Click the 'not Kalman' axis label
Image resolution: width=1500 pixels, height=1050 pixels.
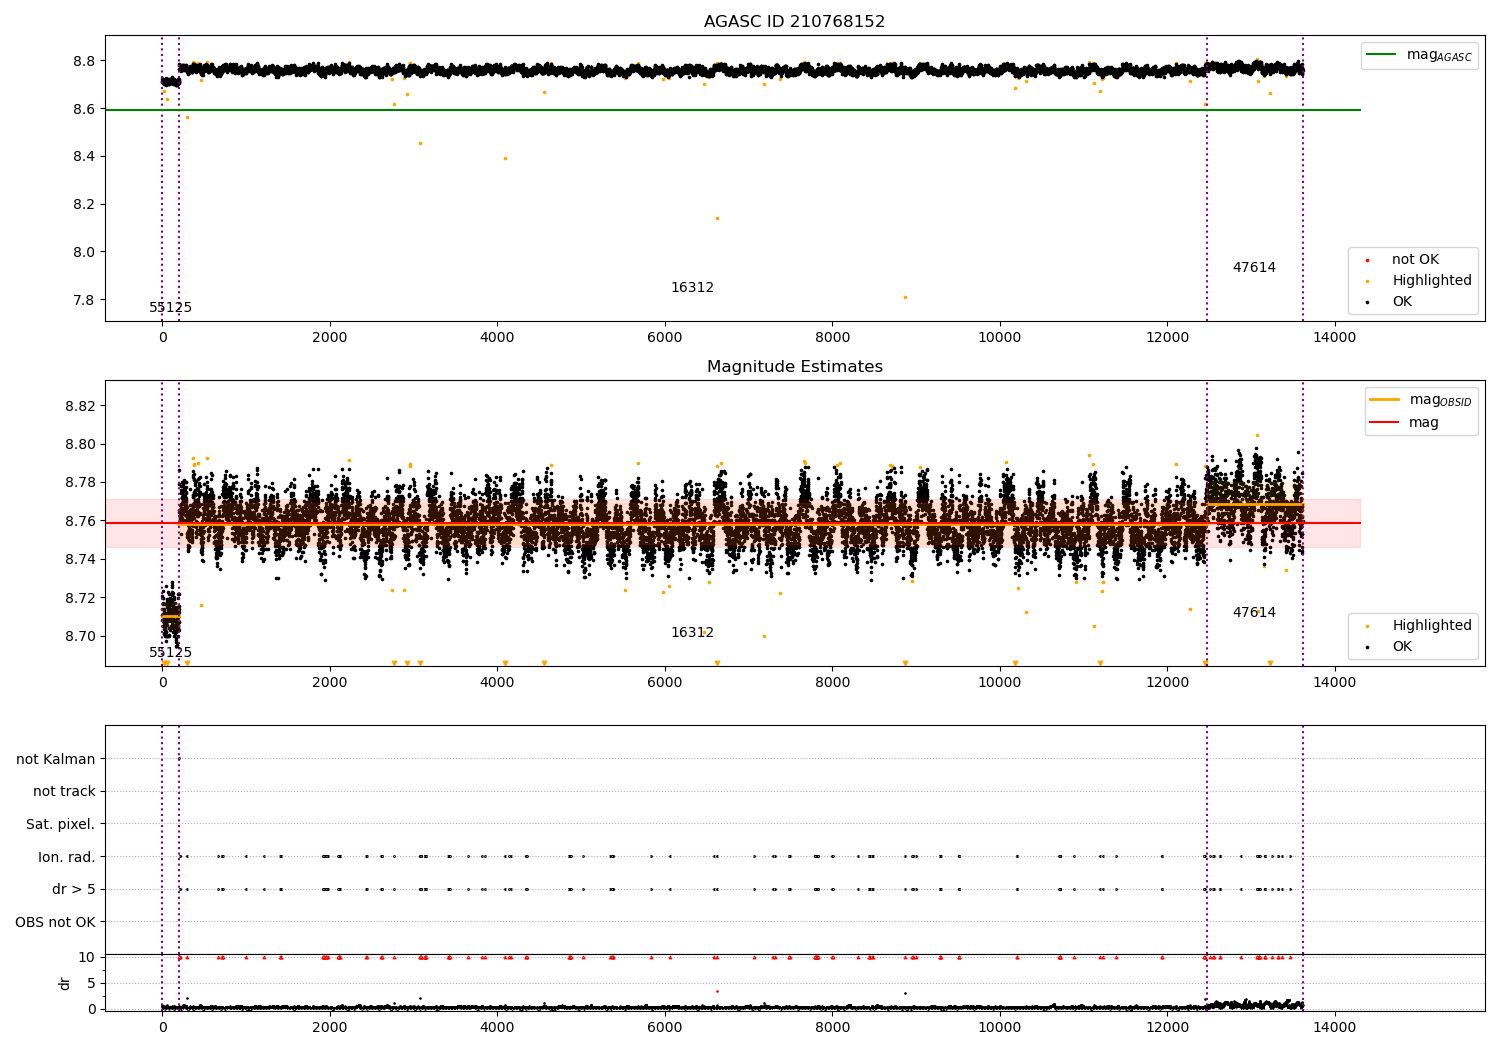(56, 760)
